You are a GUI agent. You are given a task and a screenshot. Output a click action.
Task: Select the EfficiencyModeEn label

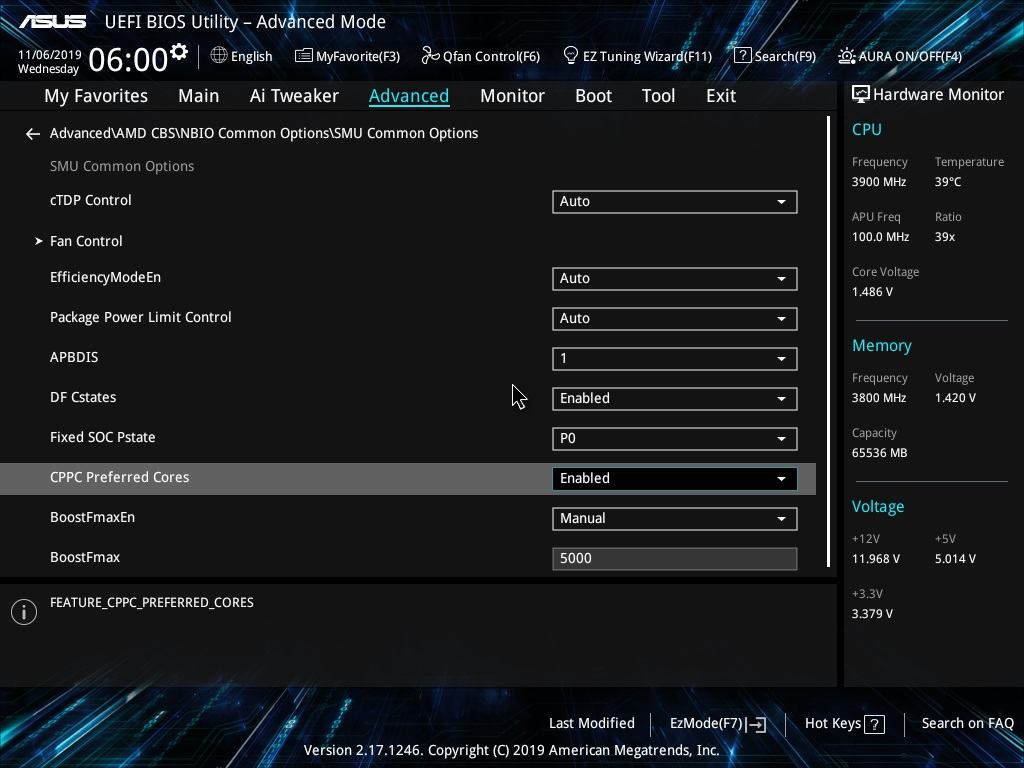105,278
